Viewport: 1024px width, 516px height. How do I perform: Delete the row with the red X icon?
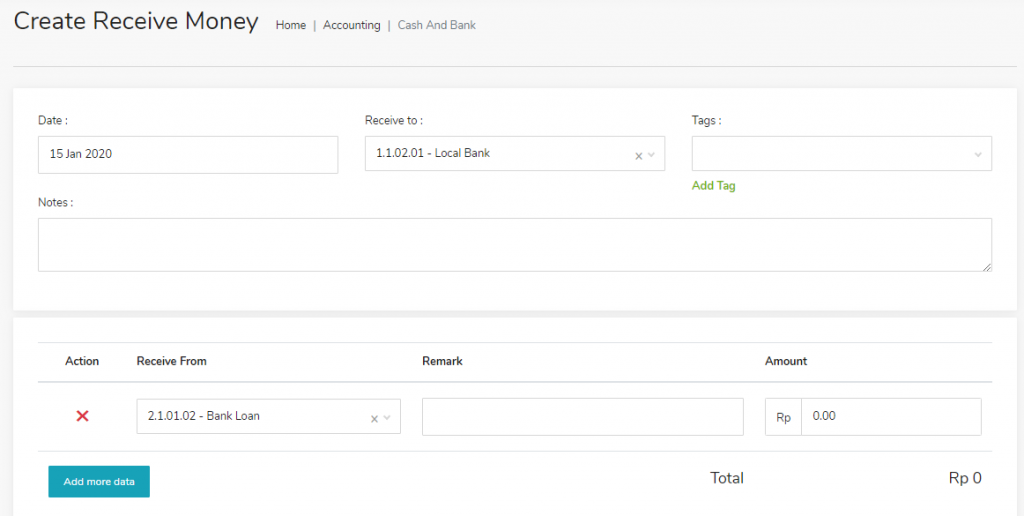pyautogui.click(x=83, y=416)
